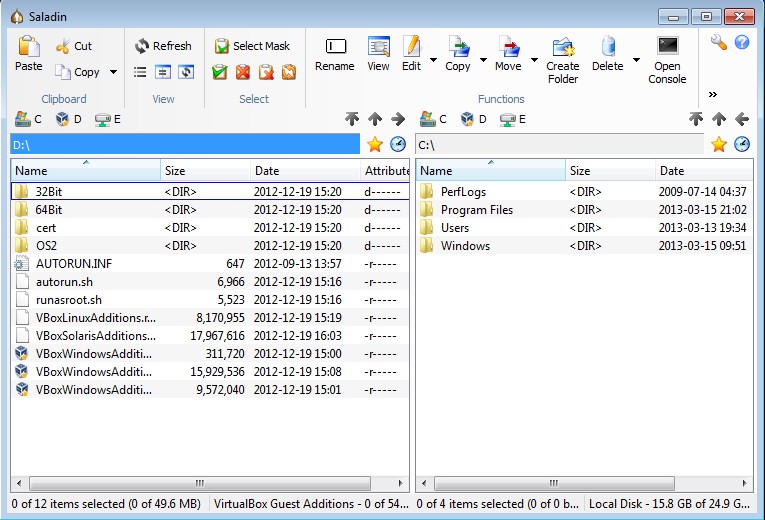The height and width of the screenshot is (520, 765).
Task: Click the left pane bookmarks star
Action: pyautogui.click(x=375, y=144)
